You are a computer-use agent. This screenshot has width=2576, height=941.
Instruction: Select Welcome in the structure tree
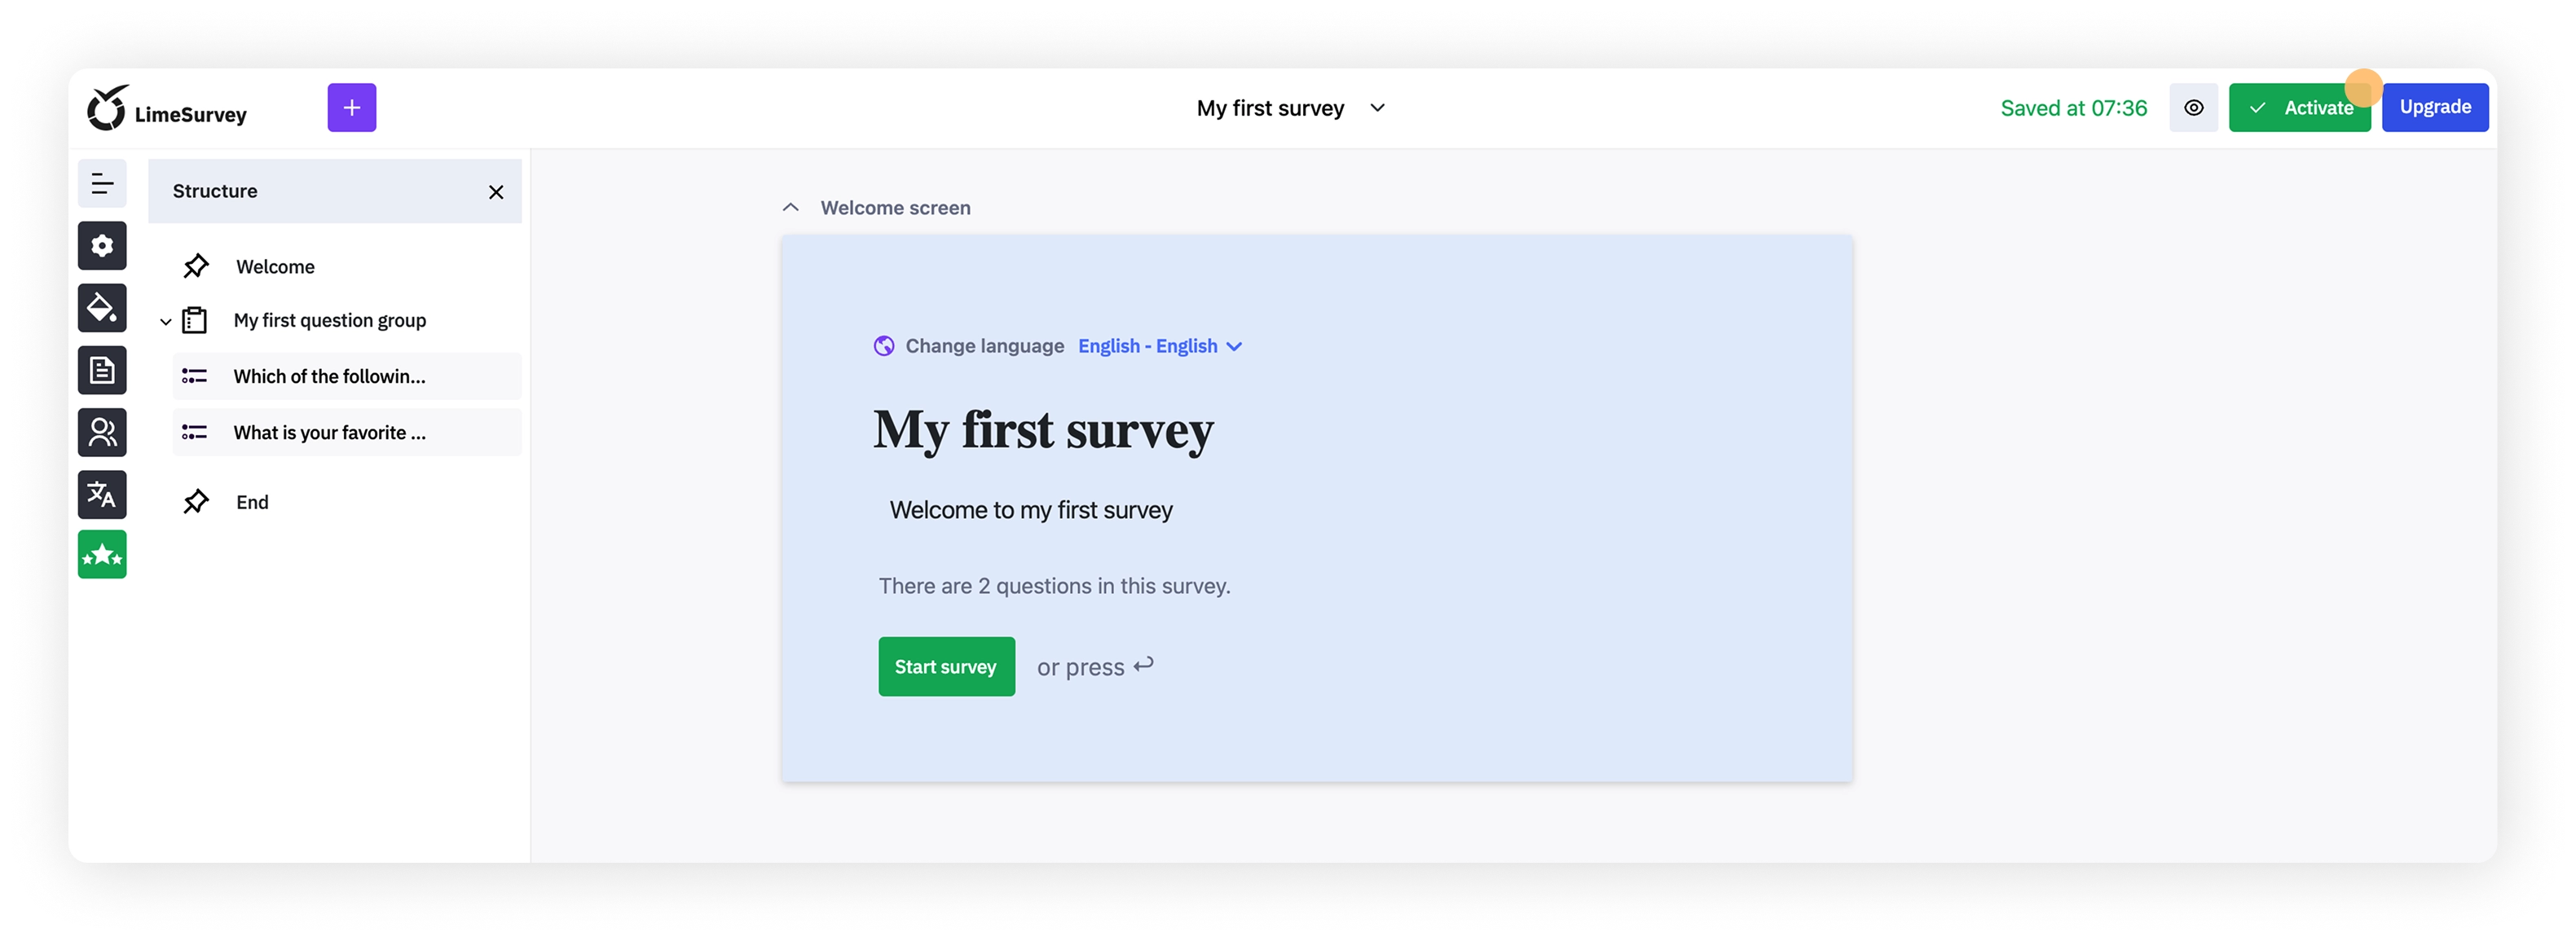click(275, 267)
